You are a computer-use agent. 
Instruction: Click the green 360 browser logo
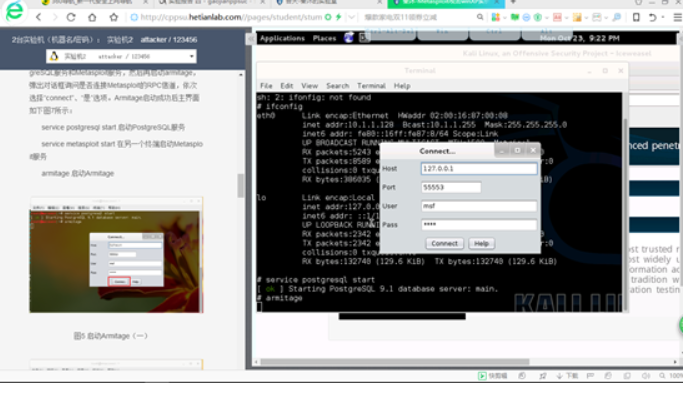pyautogui.click(x=14, y=11)
